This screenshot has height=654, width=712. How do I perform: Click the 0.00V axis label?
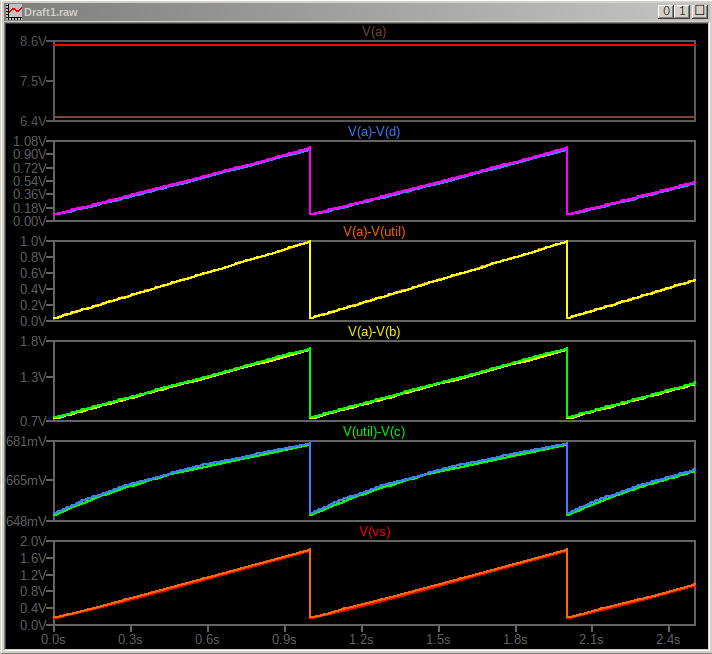tap(30, 221)
